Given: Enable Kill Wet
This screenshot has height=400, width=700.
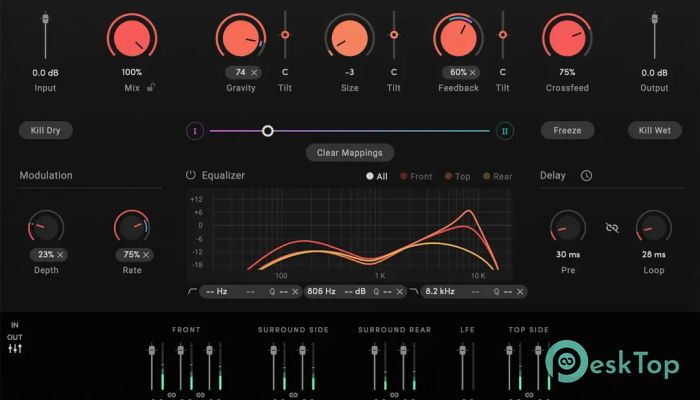Looking at the screenshot, I should (654, 130).
